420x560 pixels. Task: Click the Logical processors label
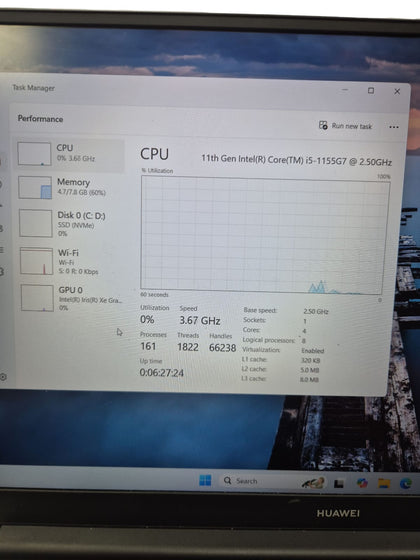(269, 340)
